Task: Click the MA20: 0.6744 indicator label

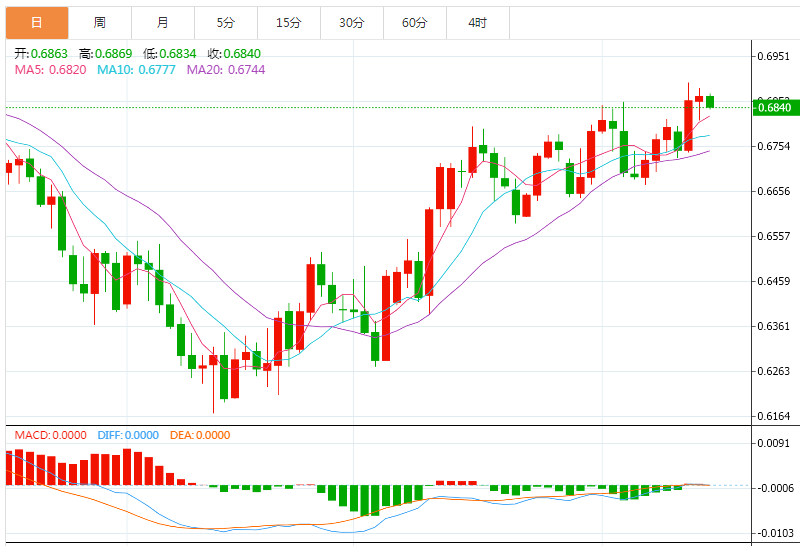Action: 226,70
